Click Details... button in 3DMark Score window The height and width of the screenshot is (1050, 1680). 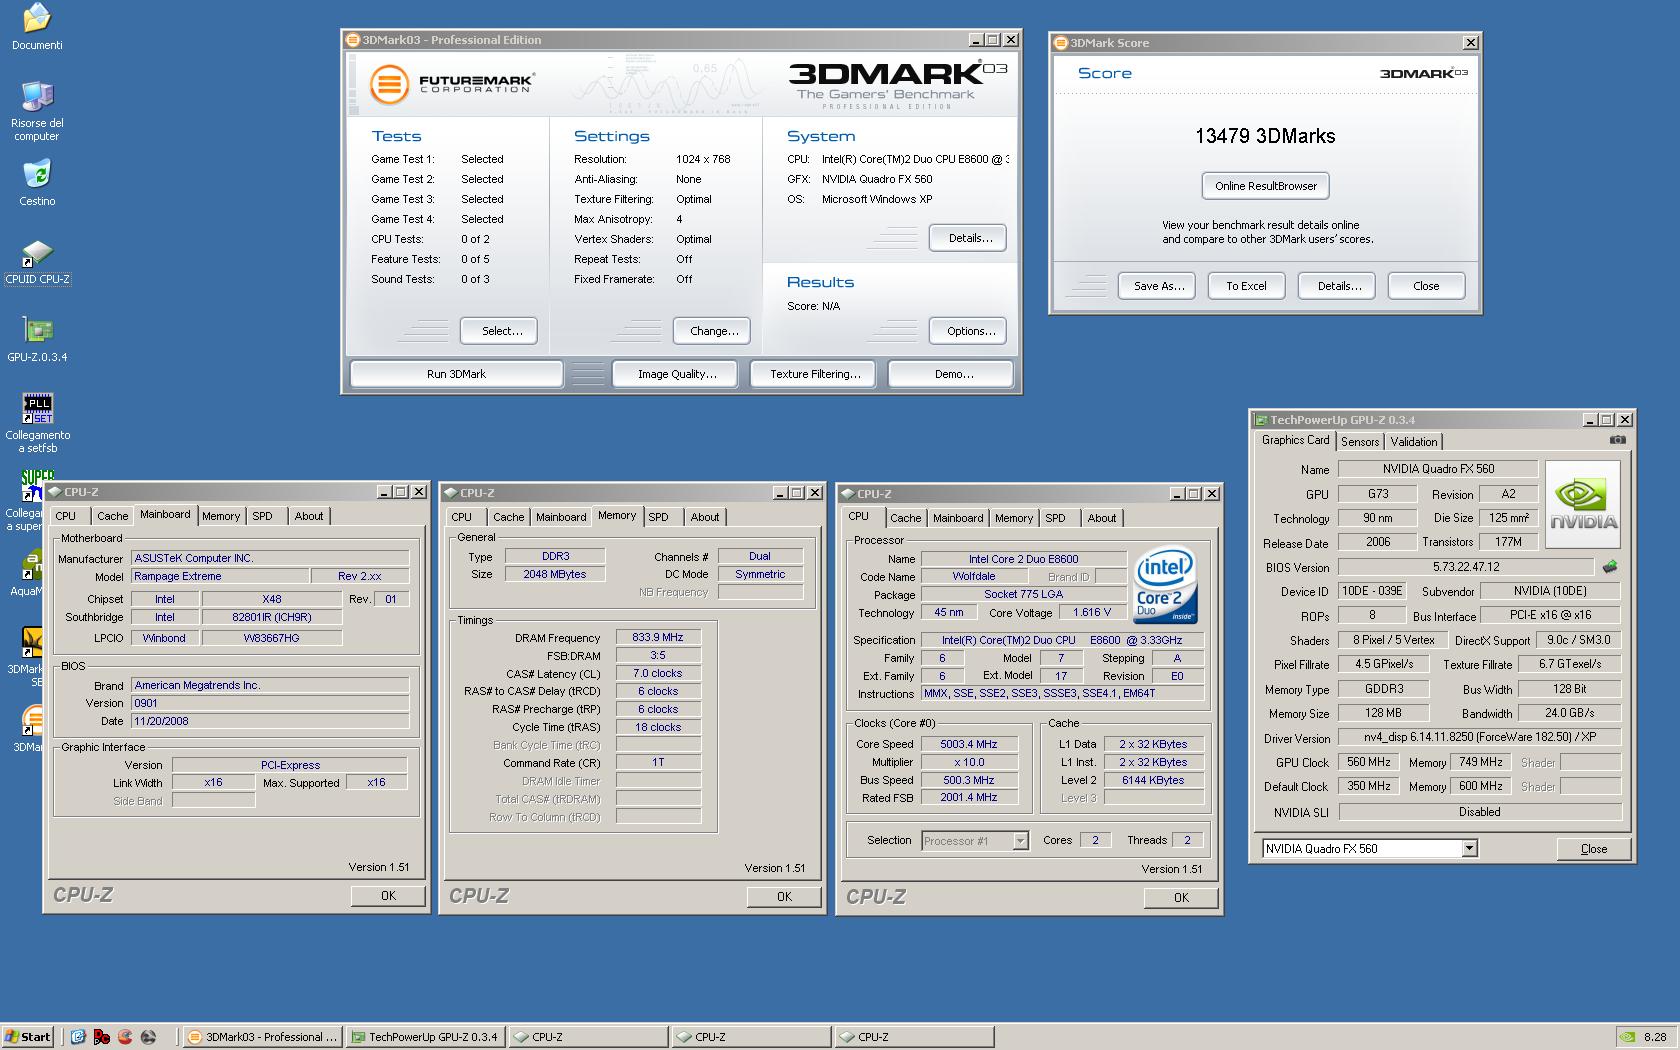pos(1339,286)
